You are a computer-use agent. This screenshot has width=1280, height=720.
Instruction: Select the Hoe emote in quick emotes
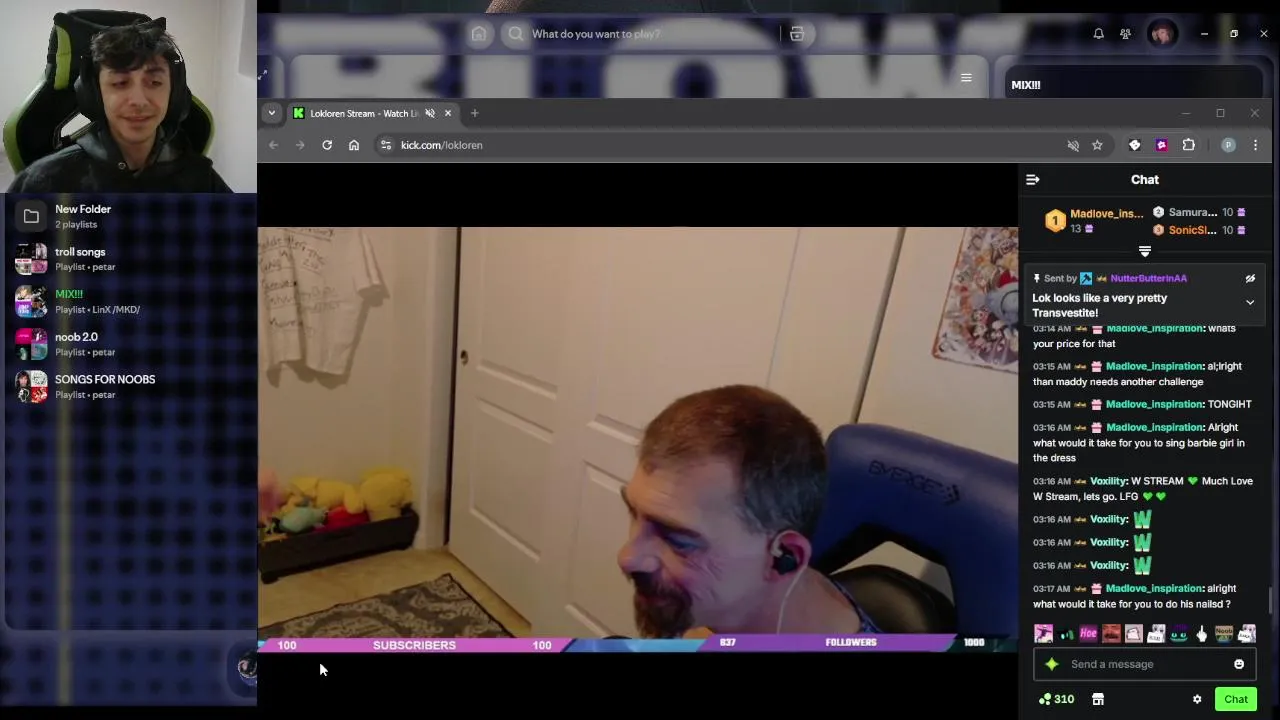click(1088, 634)
